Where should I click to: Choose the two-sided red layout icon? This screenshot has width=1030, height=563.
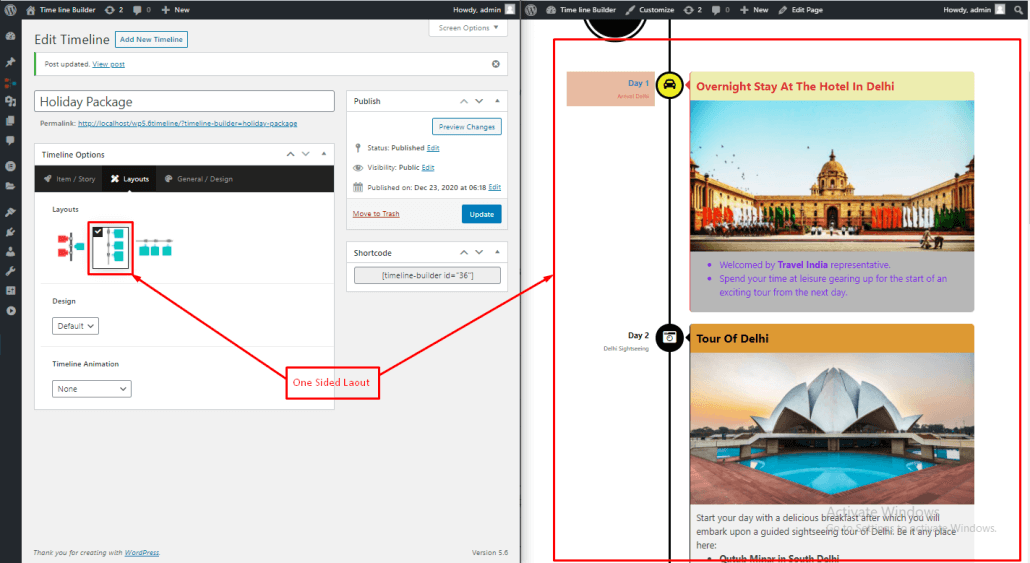click(x=71, y=246)
